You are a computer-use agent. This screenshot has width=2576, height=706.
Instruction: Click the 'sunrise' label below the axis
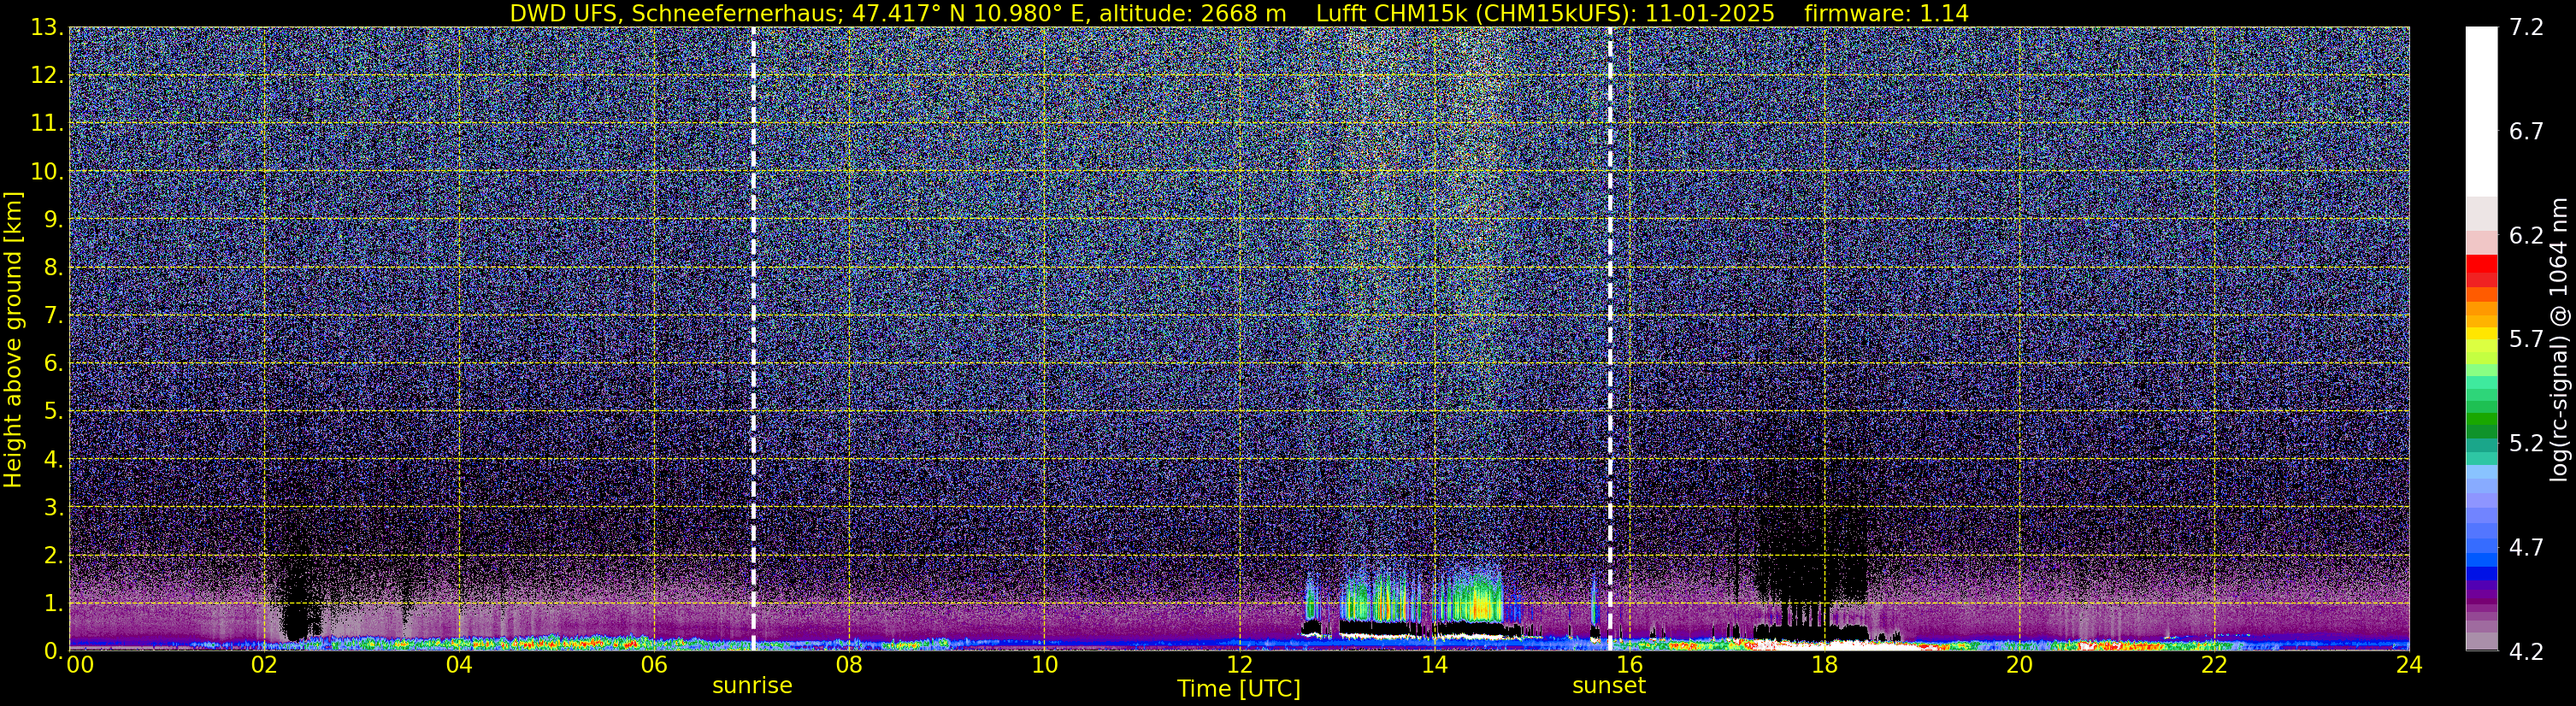[752, 685]
